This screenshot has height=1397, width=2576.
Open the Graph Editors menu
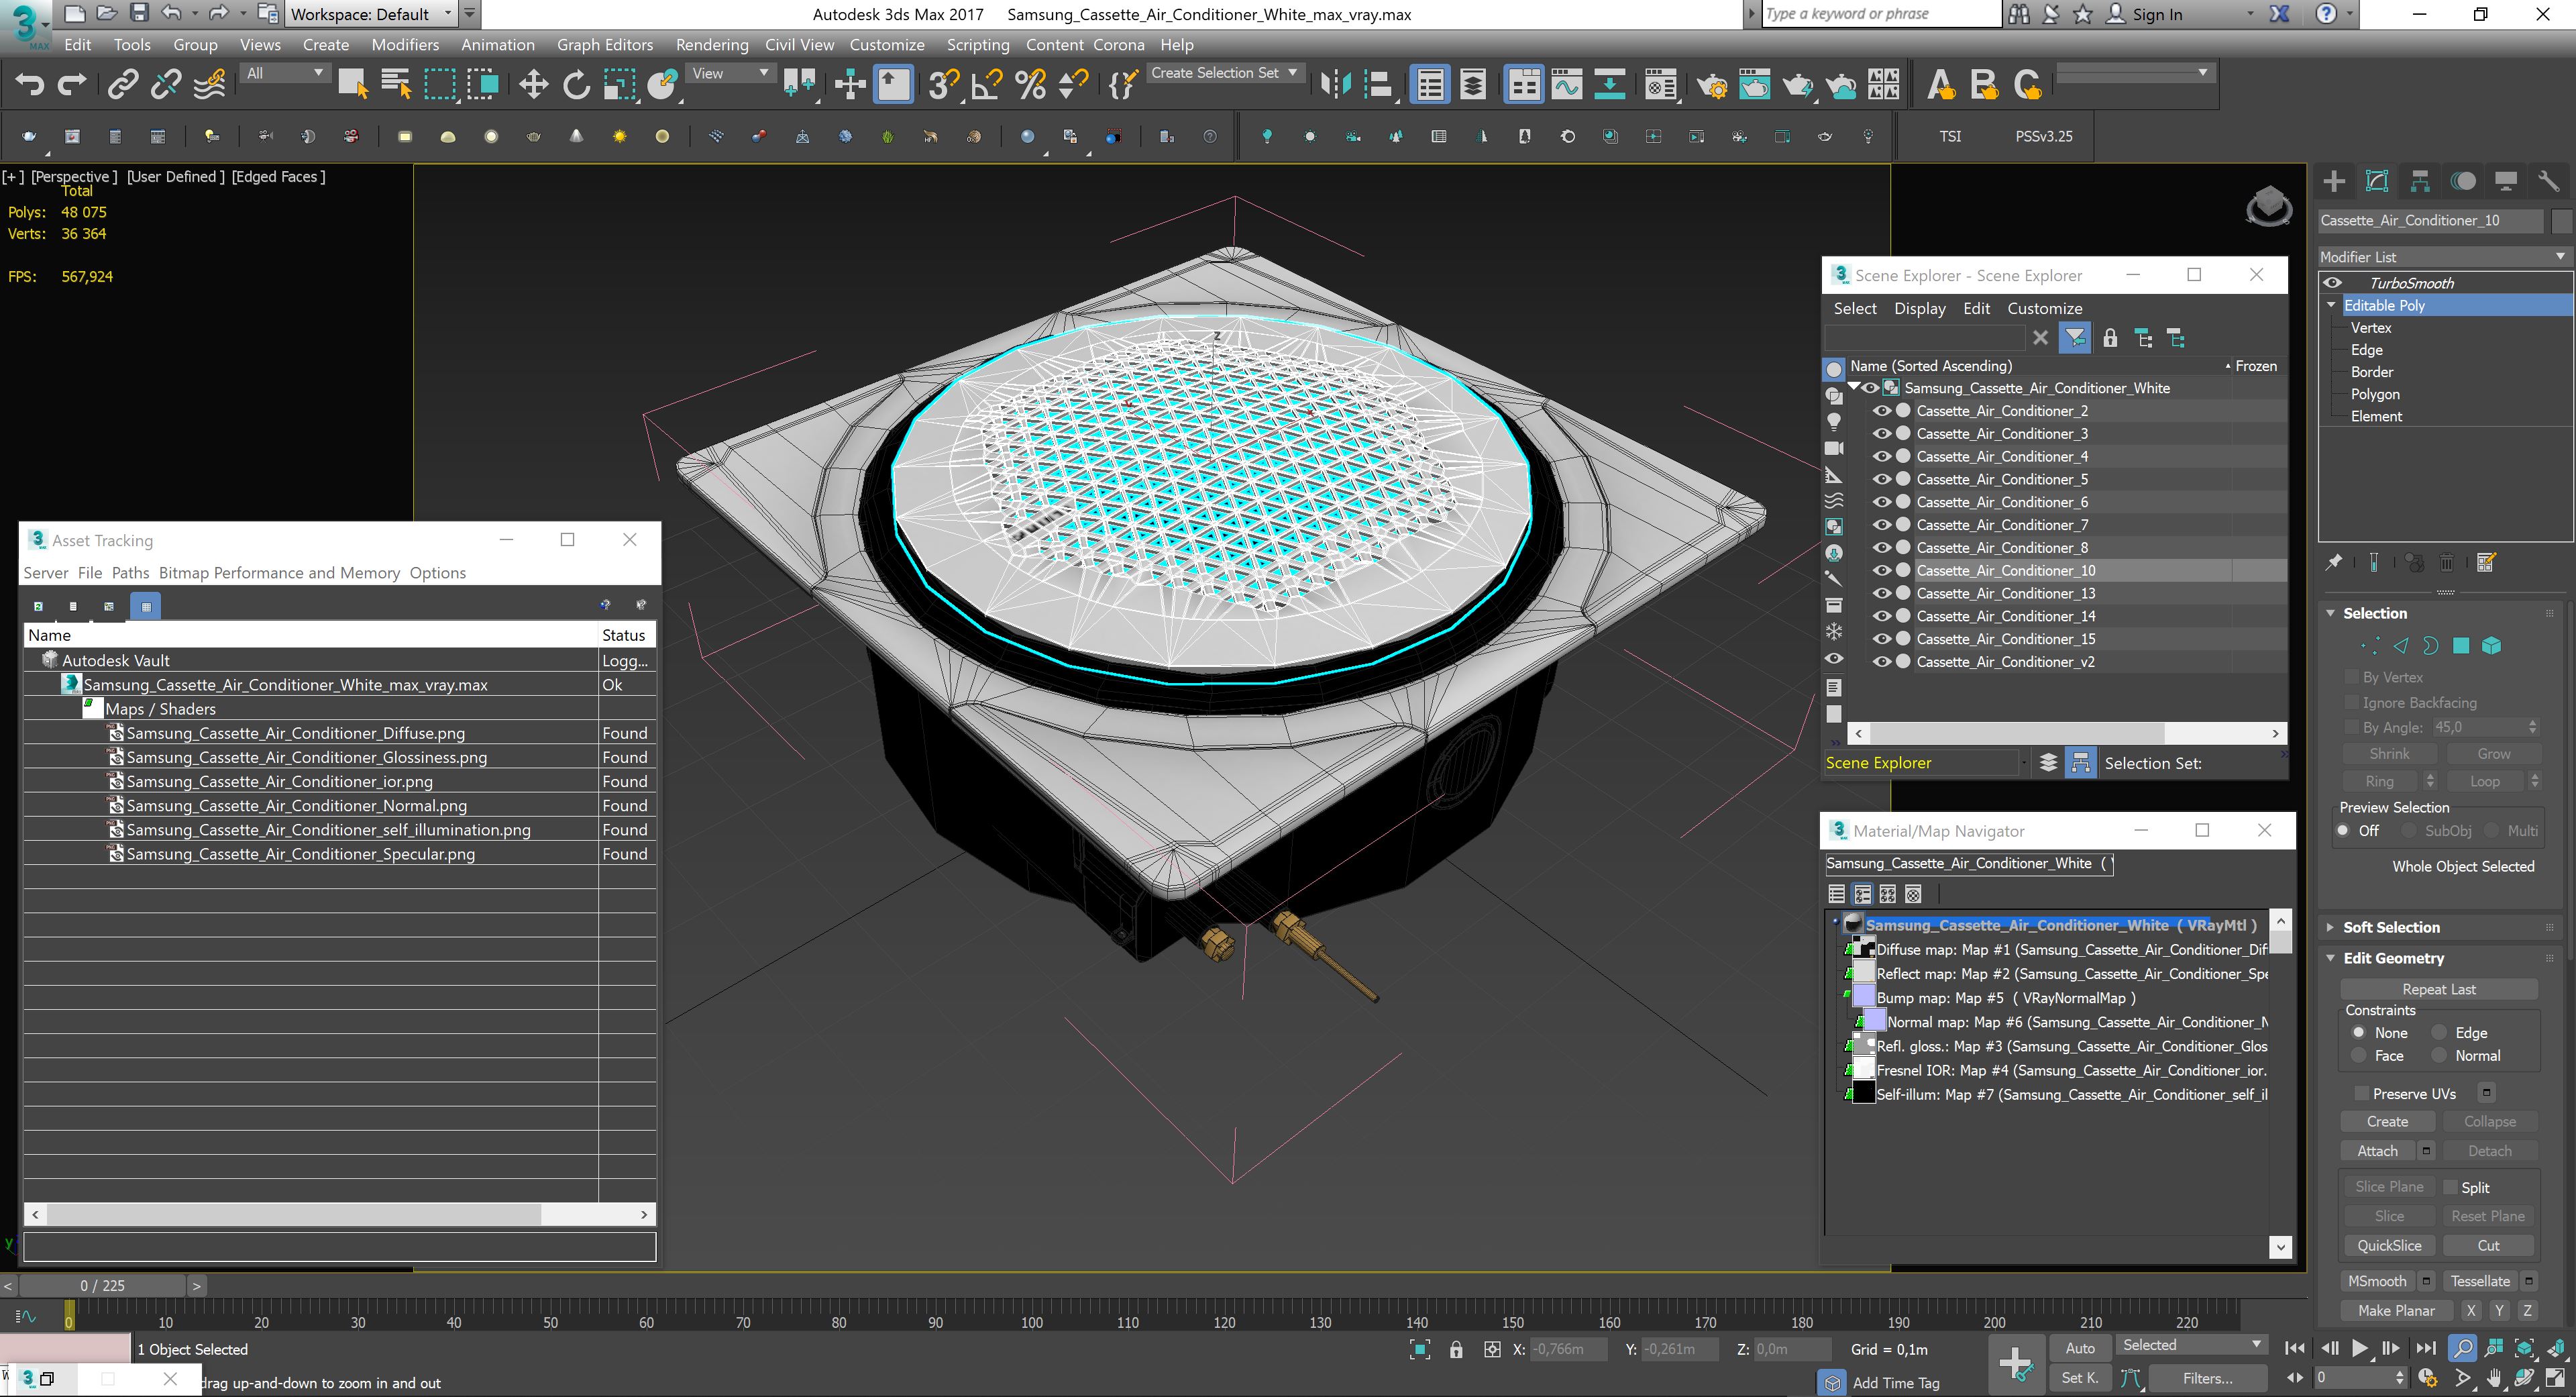[x=604, y=44]
